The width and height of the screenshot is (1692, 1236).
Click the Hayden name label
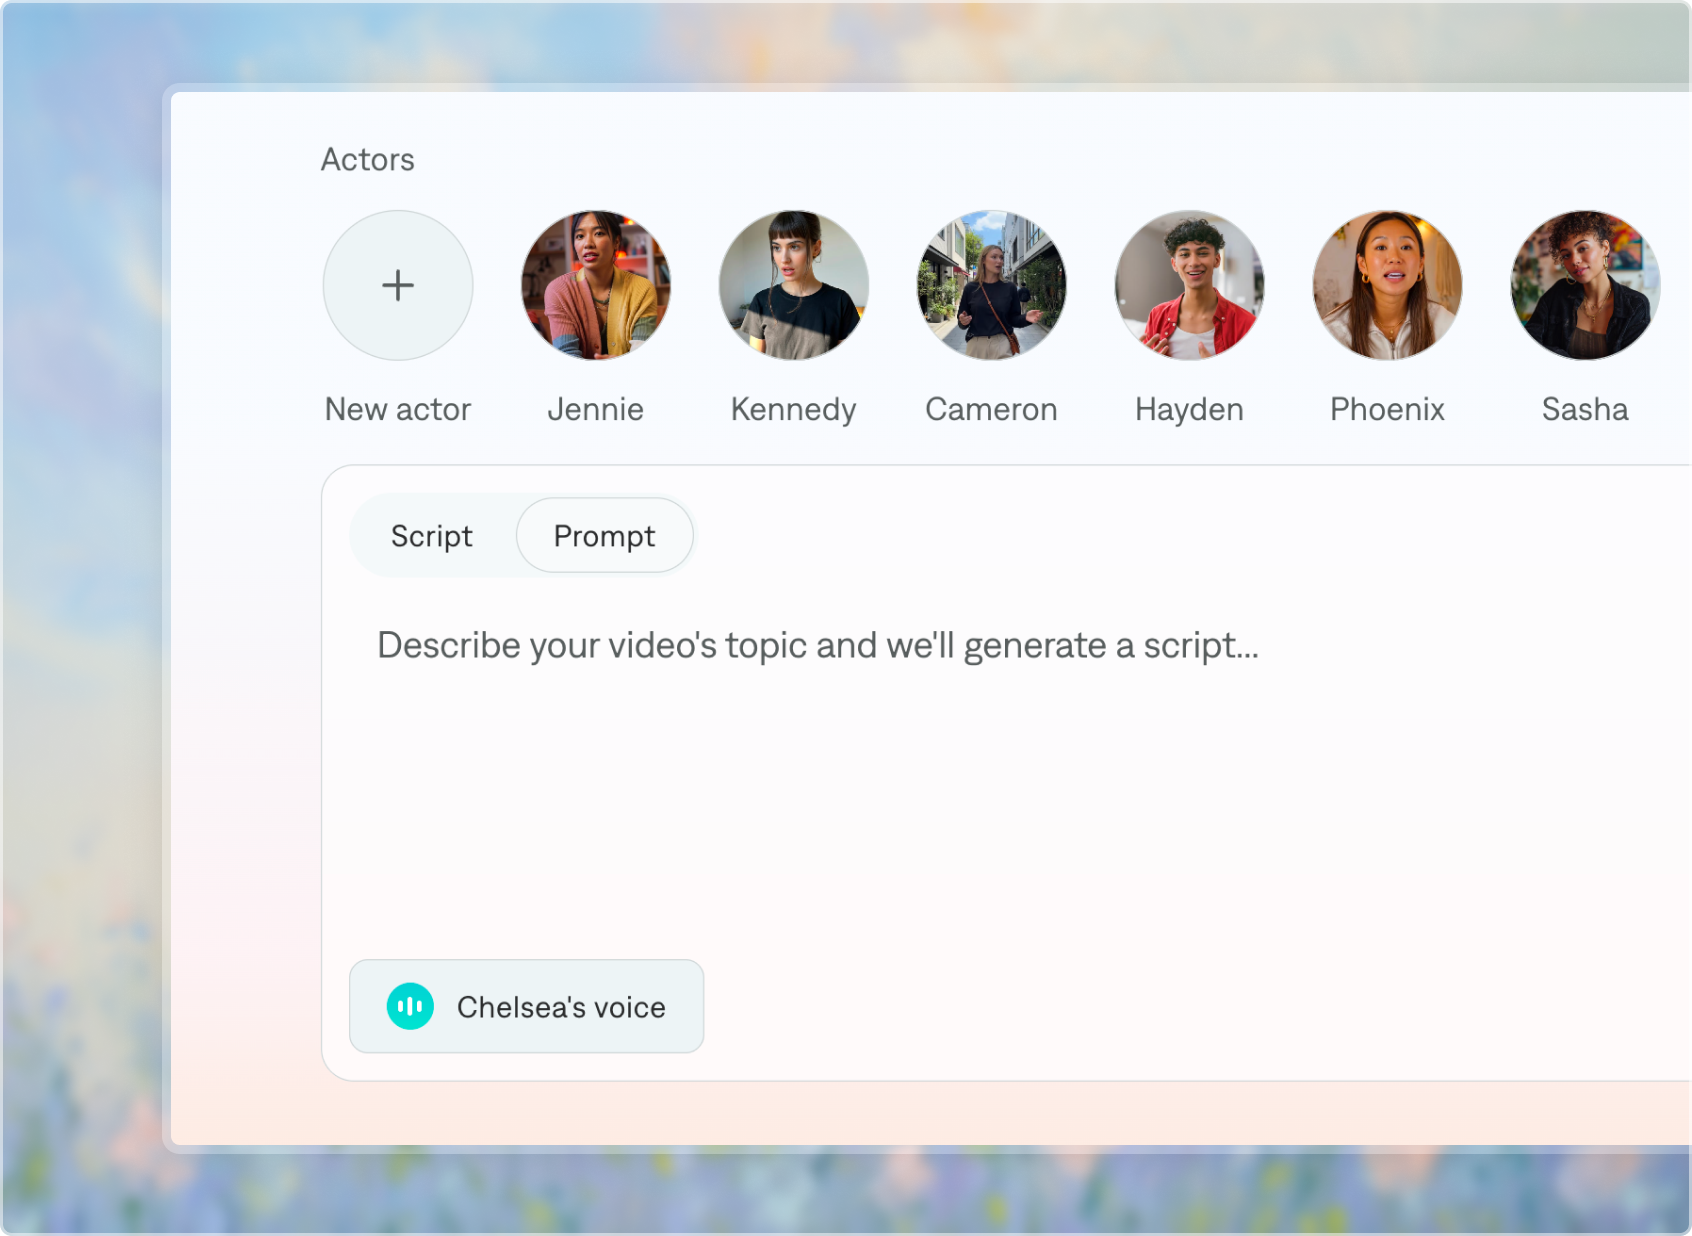coord(1190,410)
